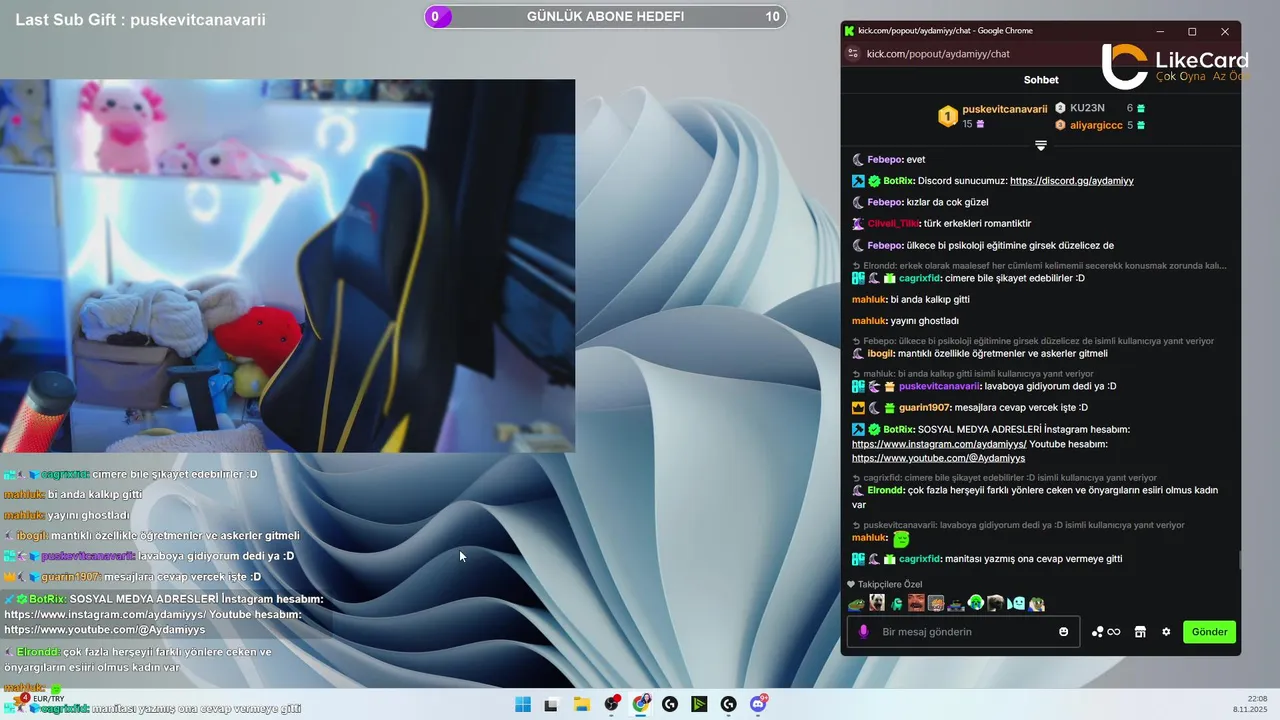1280x720 pixels.
Task: Open File Explorer from taskbar
Action: click(581, 704)
